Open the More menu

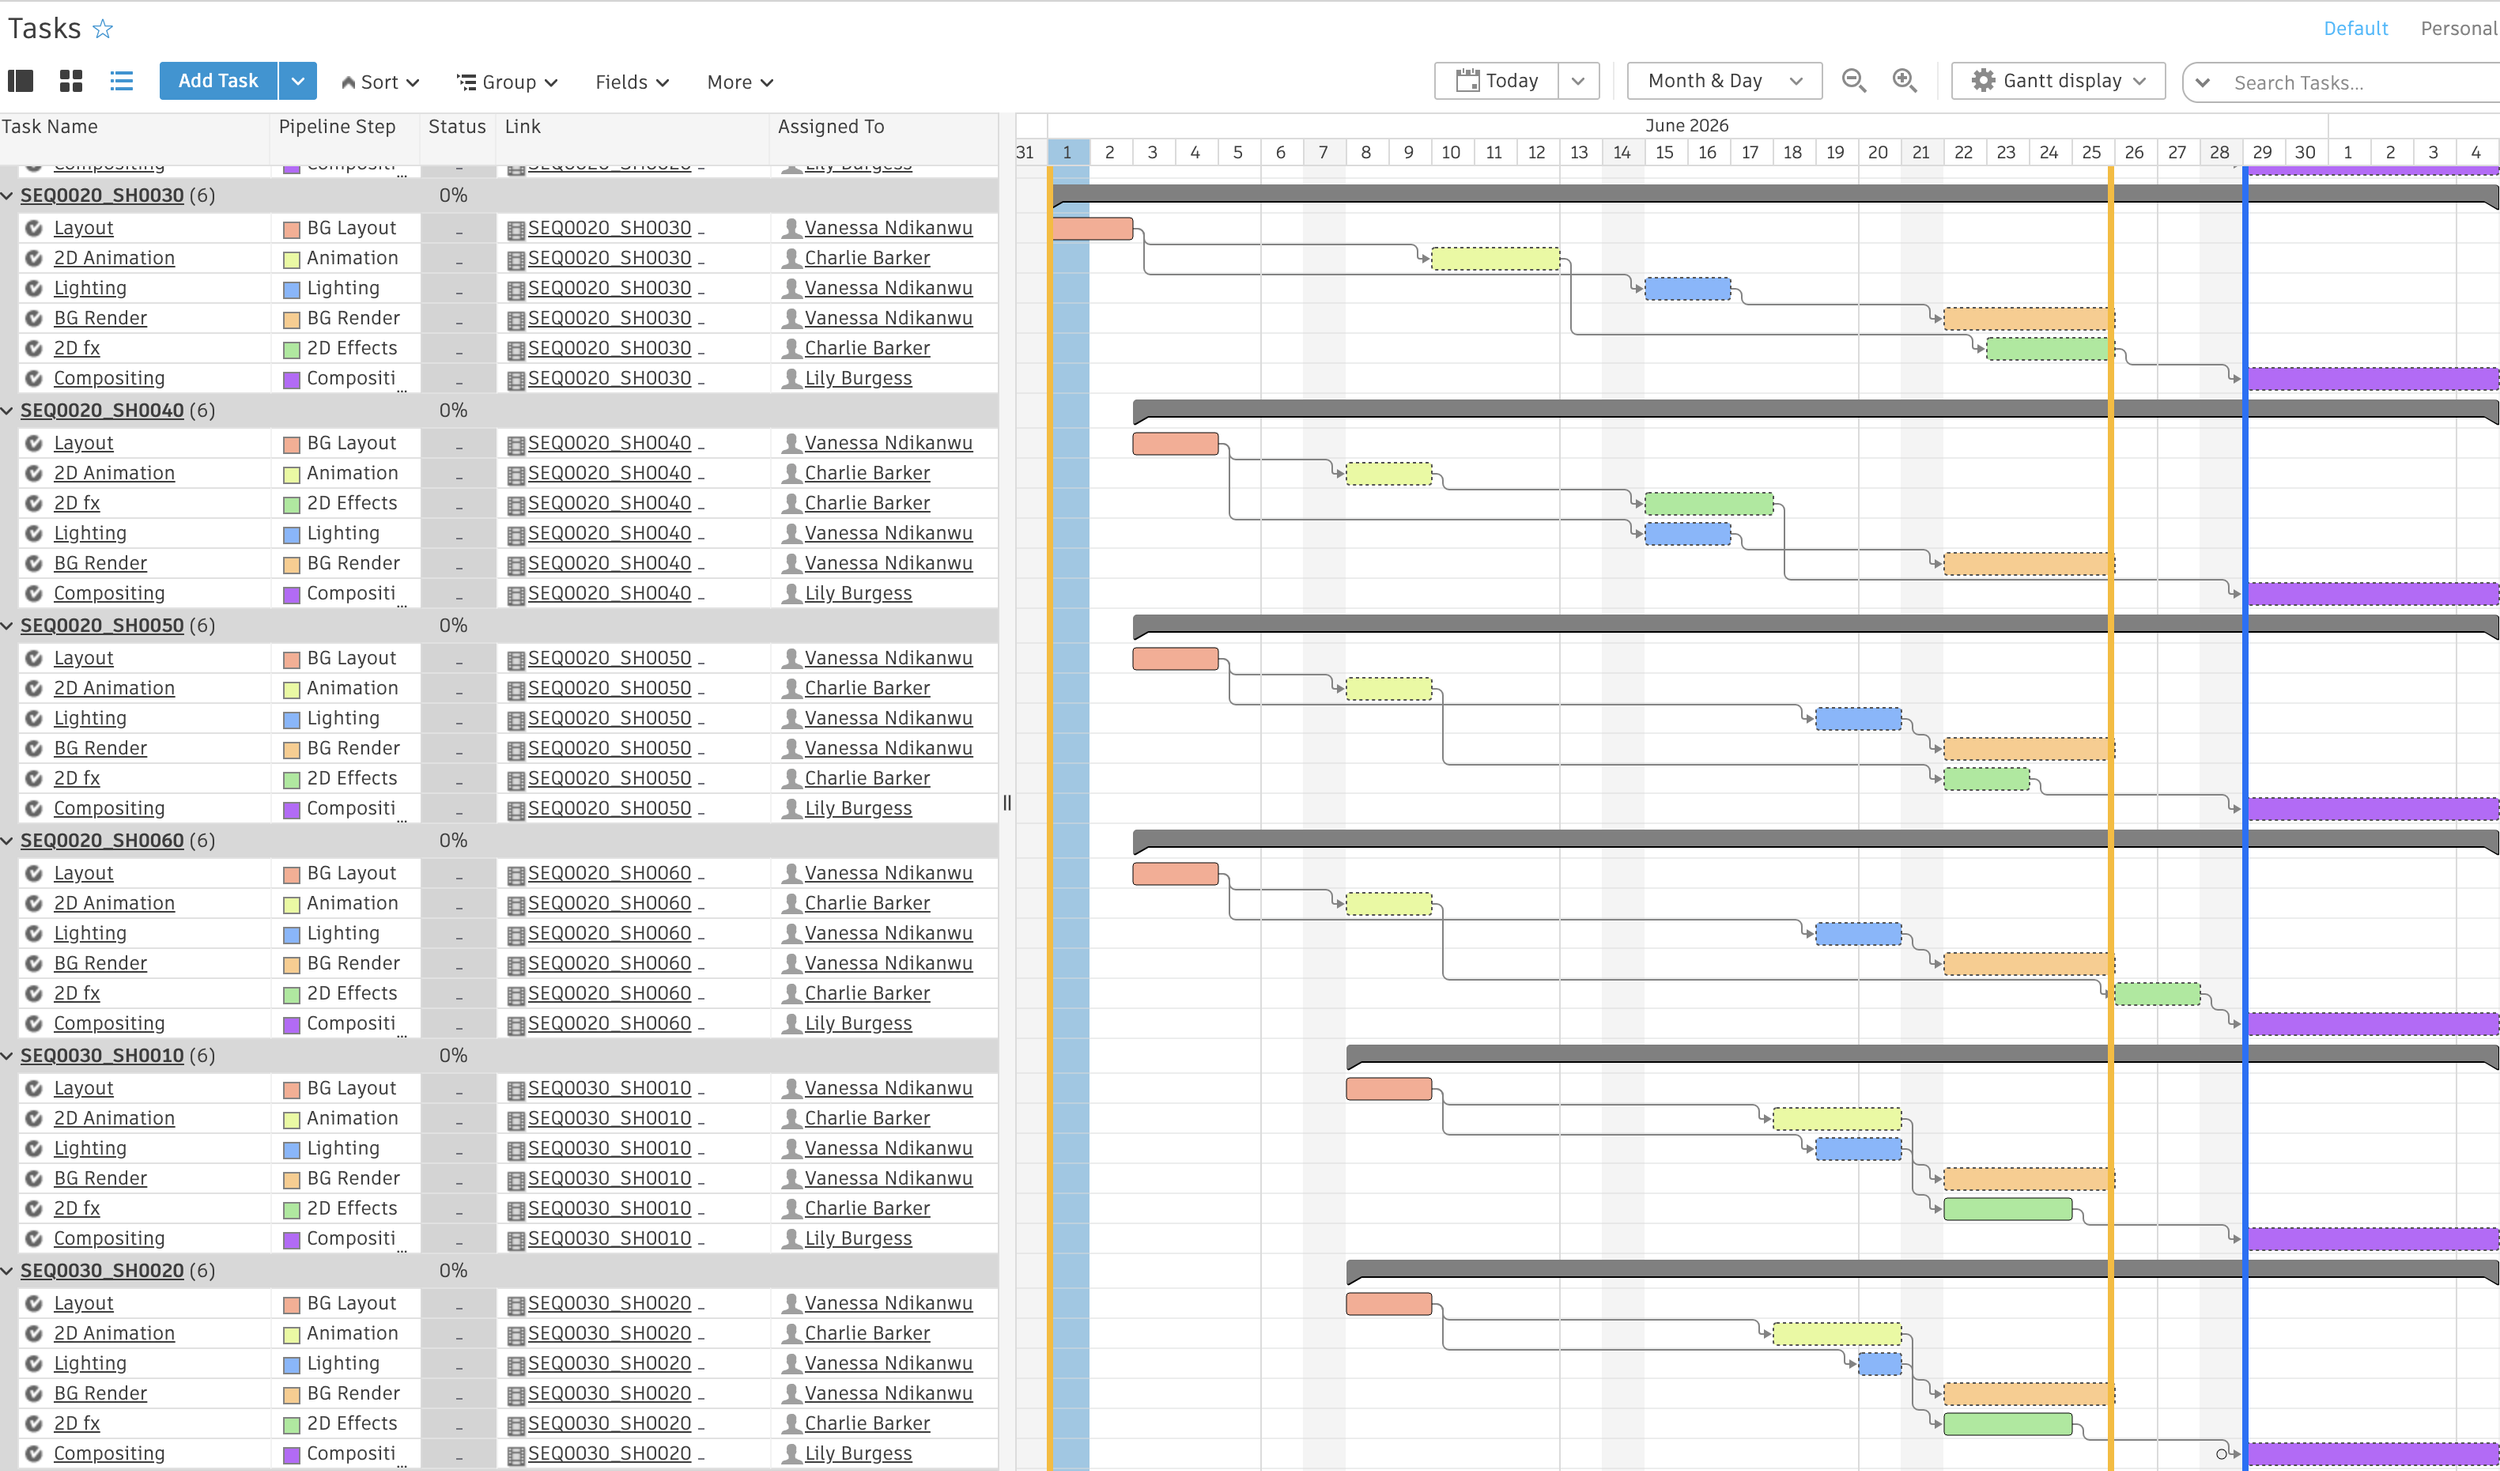(x=740, y=82)
